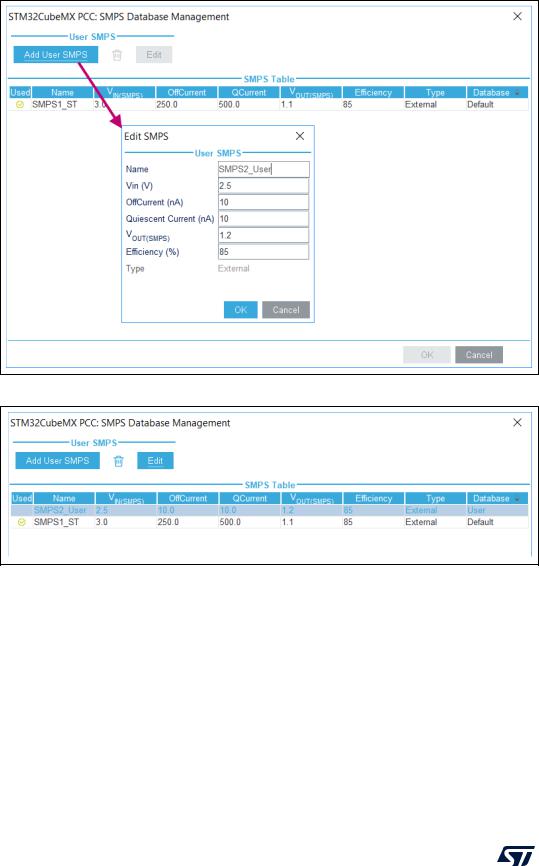Click the 500.0 QCurrent cell in top table
Screen dimensions: 539x866
point(229,104)
